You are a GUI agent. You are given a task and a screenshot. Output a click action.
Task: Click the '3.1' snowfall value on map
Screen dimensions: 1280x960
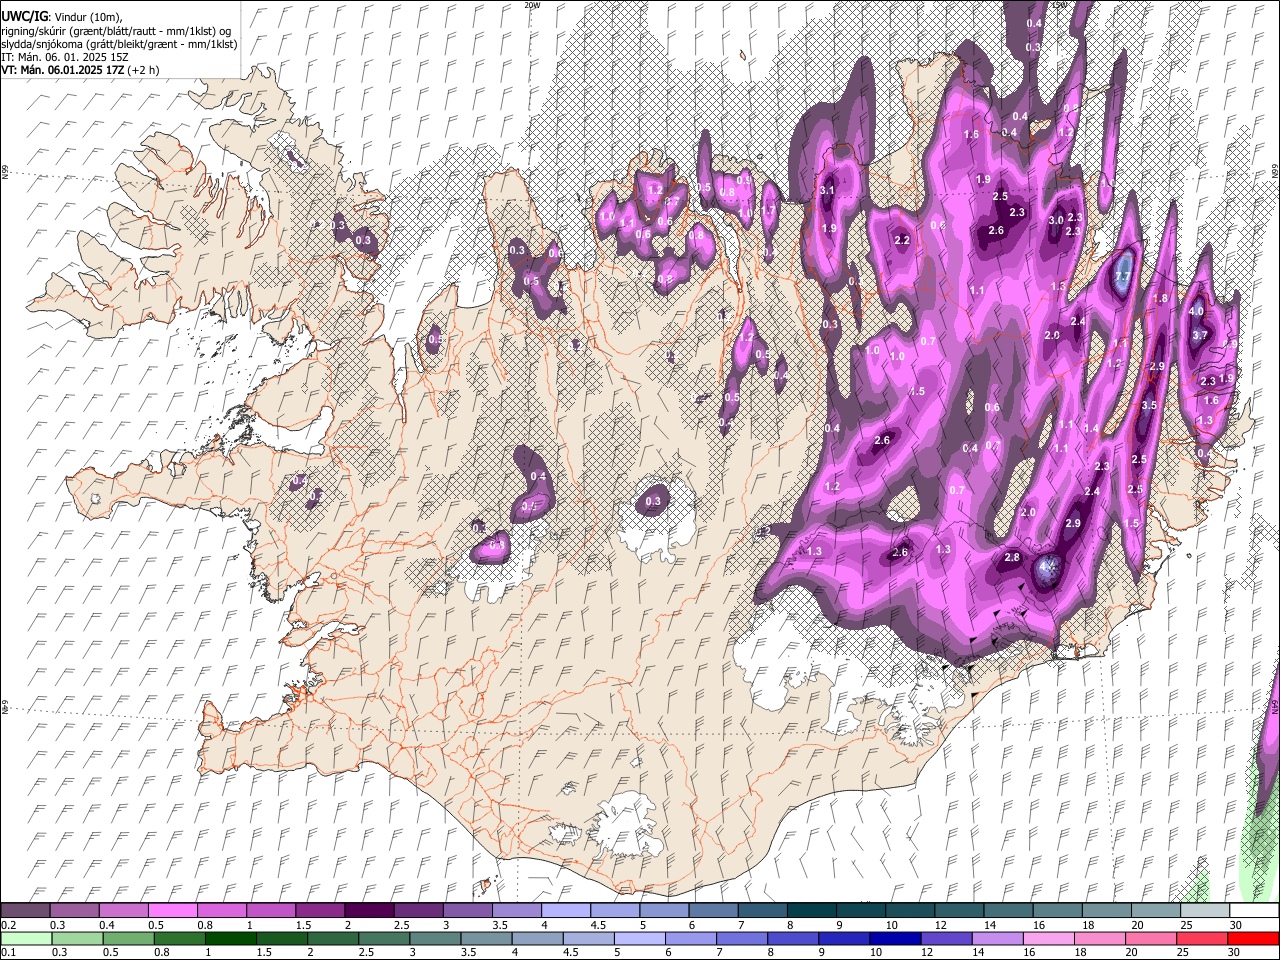827,190
